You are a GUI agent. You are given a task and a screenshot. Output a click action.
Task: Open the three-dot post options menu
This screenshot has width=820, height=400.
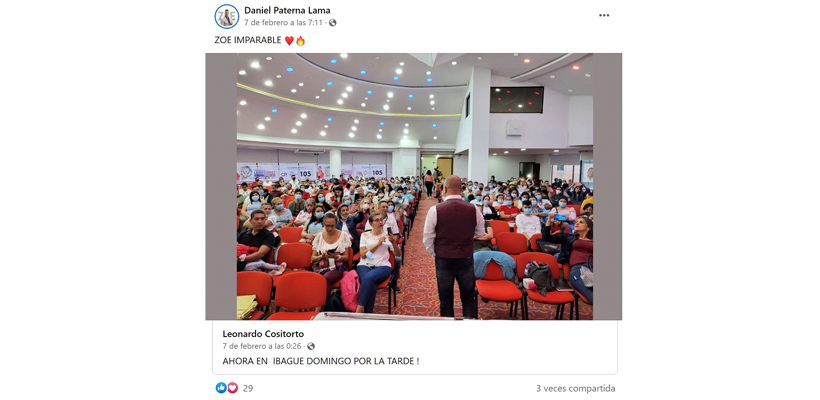tap(604, 16)
